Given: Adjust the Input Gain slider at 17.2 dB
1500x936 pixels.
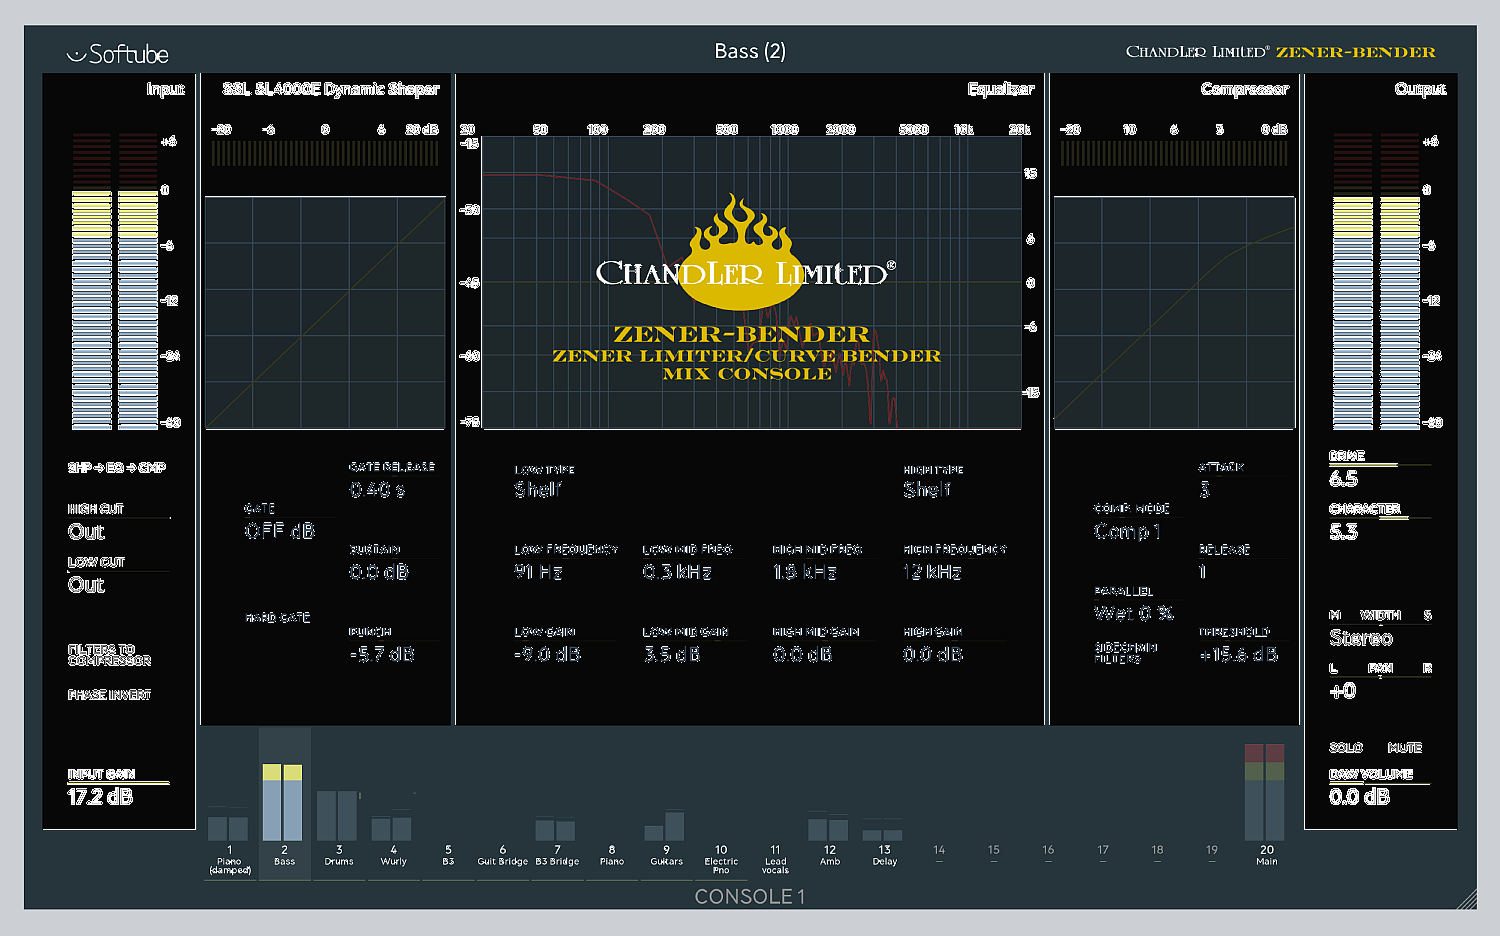Looking at the screenshot, I should [119, 783].
